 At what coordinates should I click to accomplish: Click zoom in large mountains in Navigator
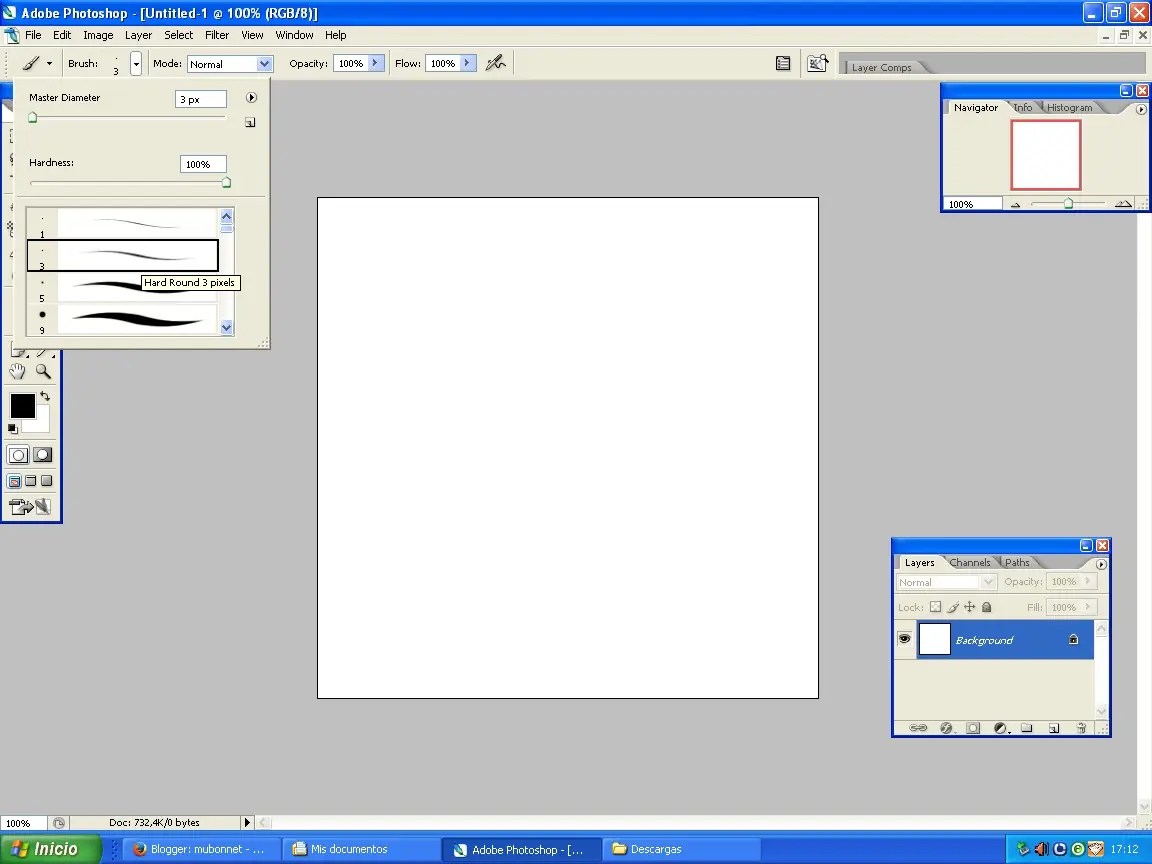(1123, 204)
